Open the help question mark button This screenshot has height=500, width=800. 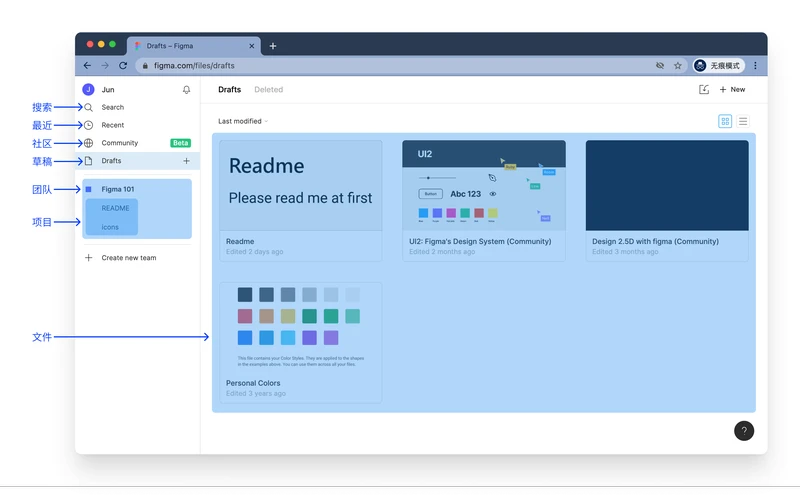tap(744, 431)
